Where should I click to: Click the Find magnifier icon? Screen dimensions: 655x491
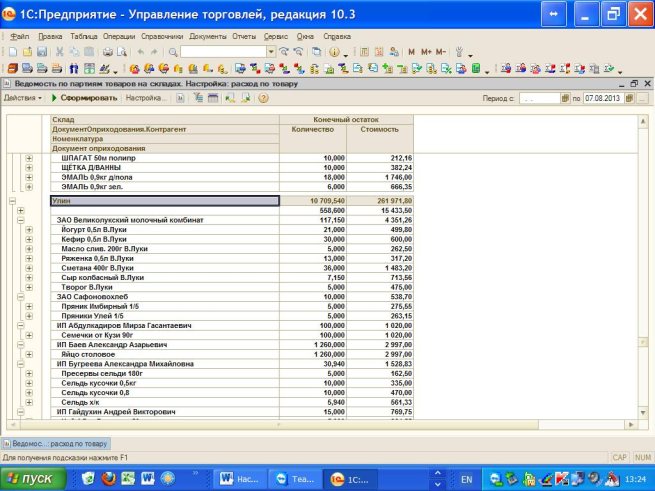[x=173, y=52]
